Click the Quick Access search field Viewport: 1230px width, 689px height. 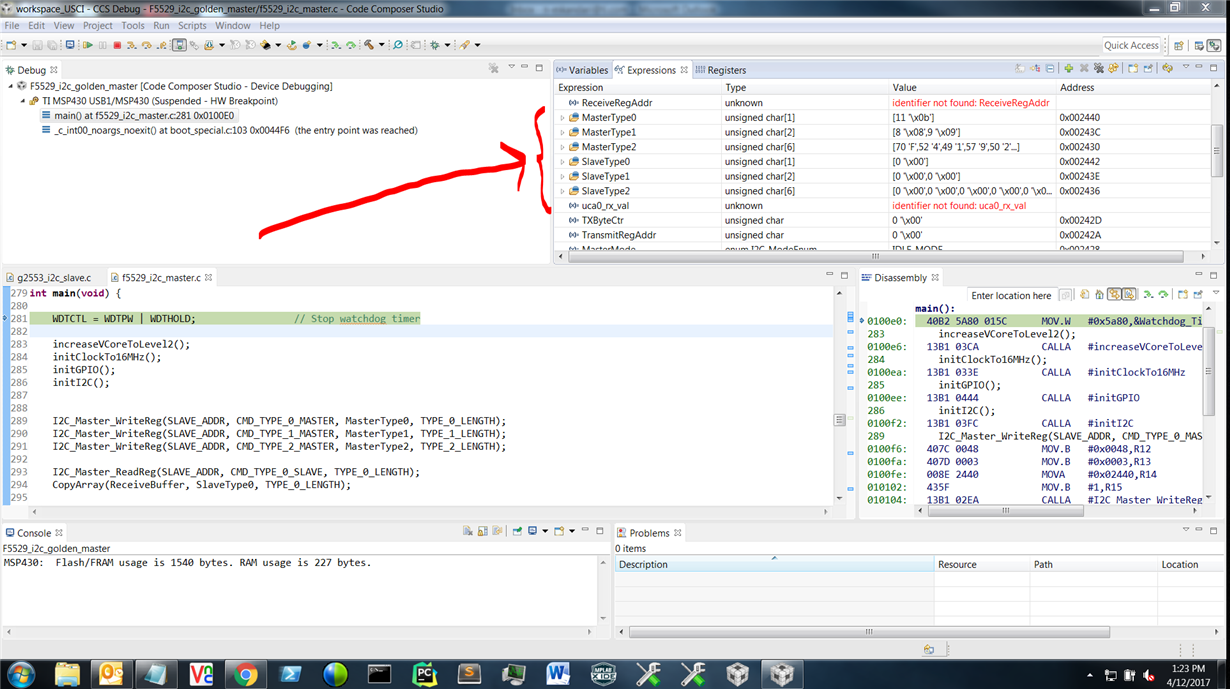coord(1131,45)
